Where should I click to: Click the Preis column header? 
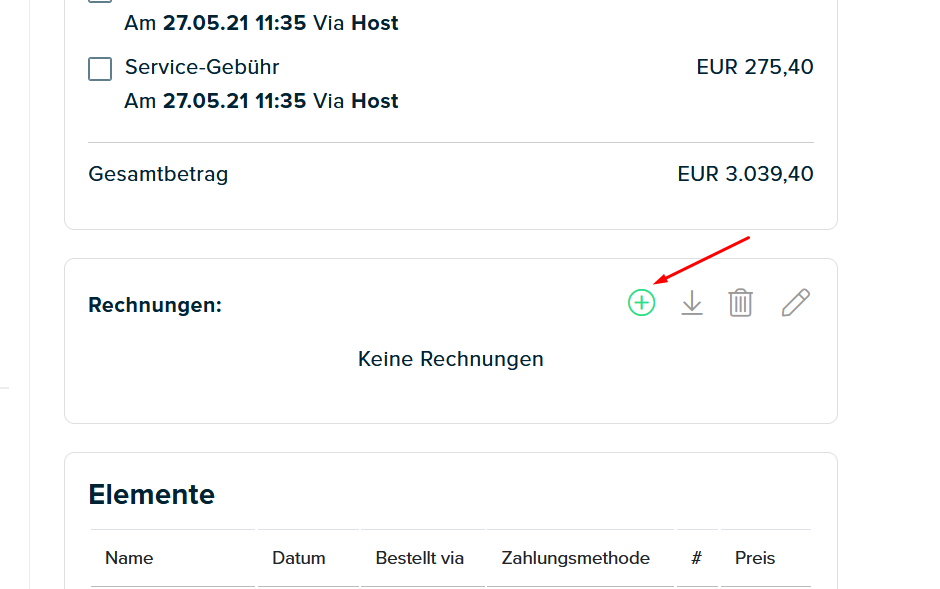pos(755,558)
